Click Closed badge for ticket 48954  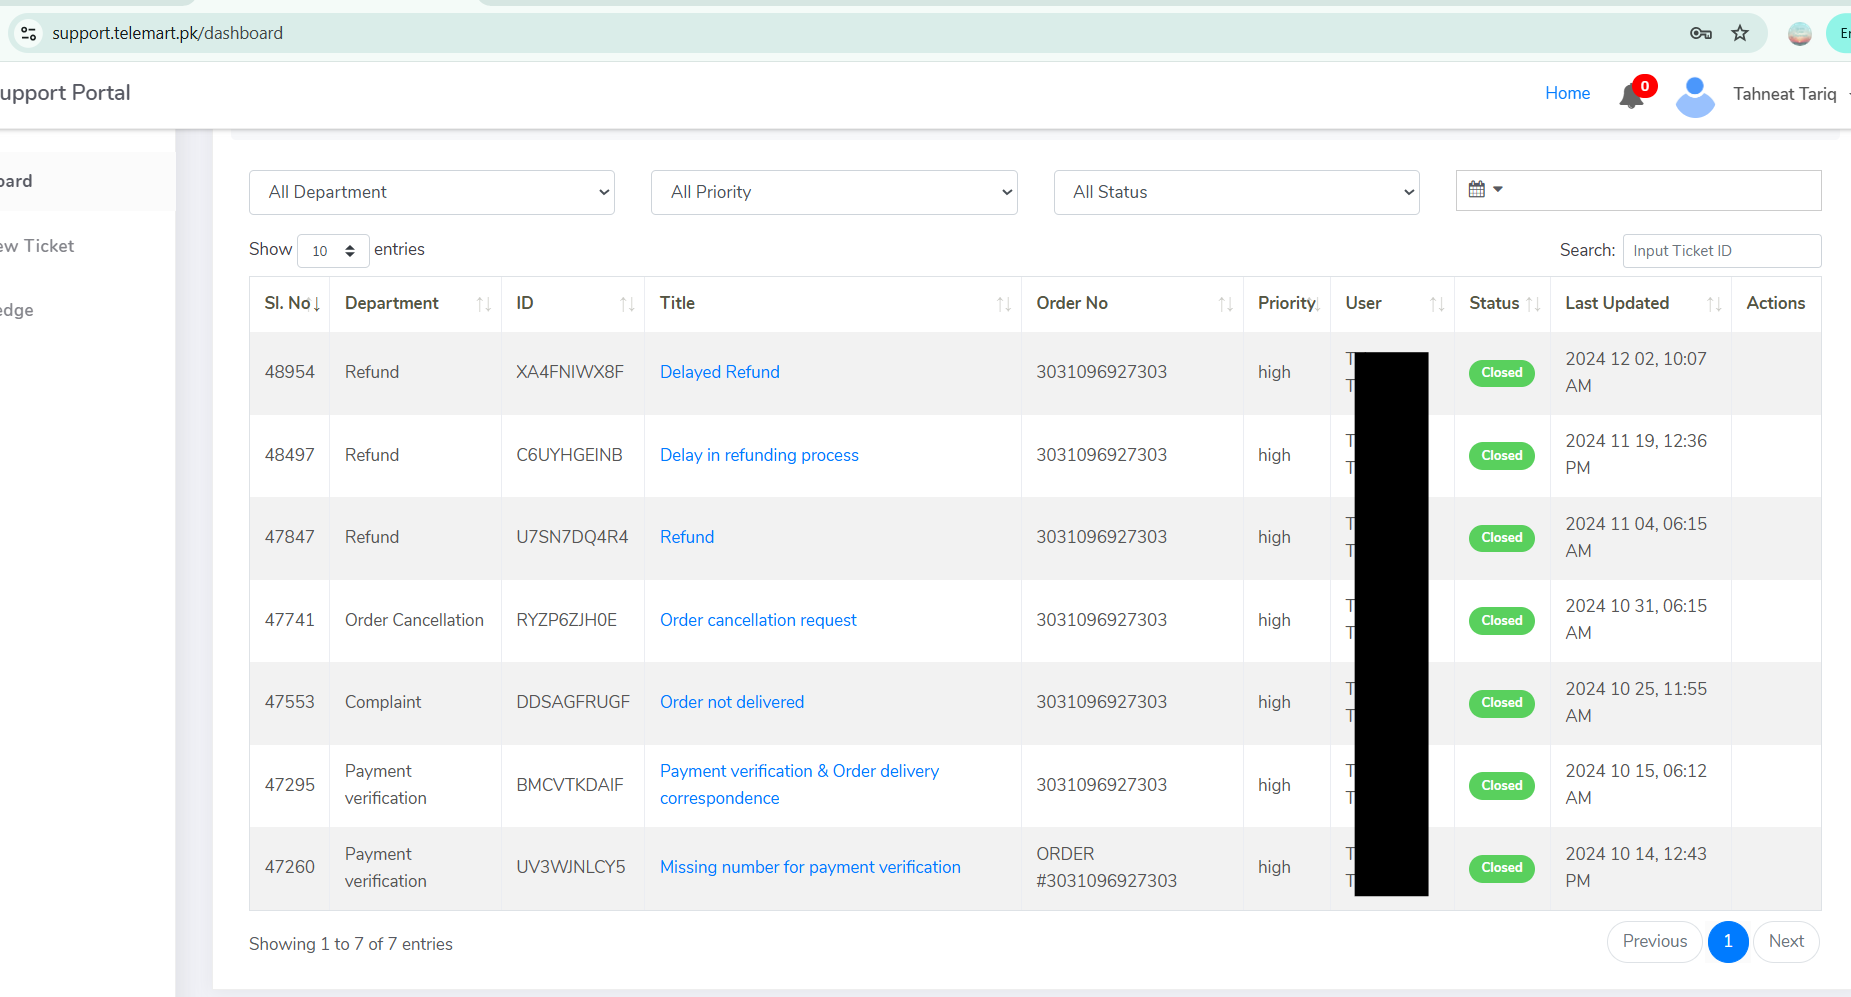1502,373
